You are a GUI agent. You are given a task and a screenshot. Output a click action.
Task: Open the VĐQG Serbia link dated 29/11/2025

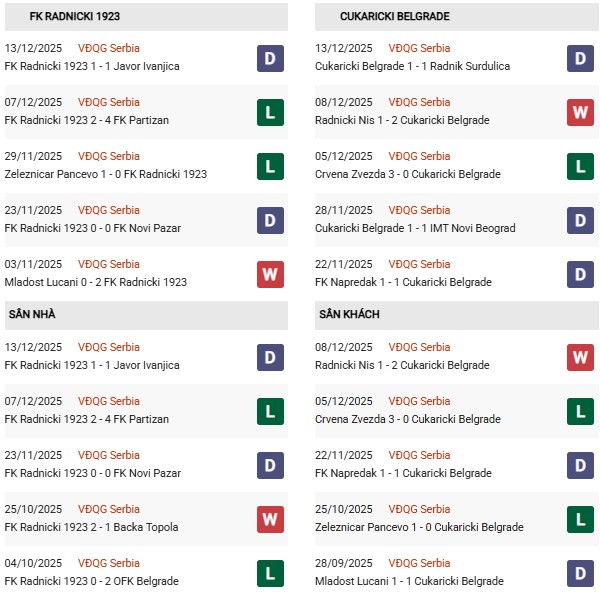[x=109, y=156]
